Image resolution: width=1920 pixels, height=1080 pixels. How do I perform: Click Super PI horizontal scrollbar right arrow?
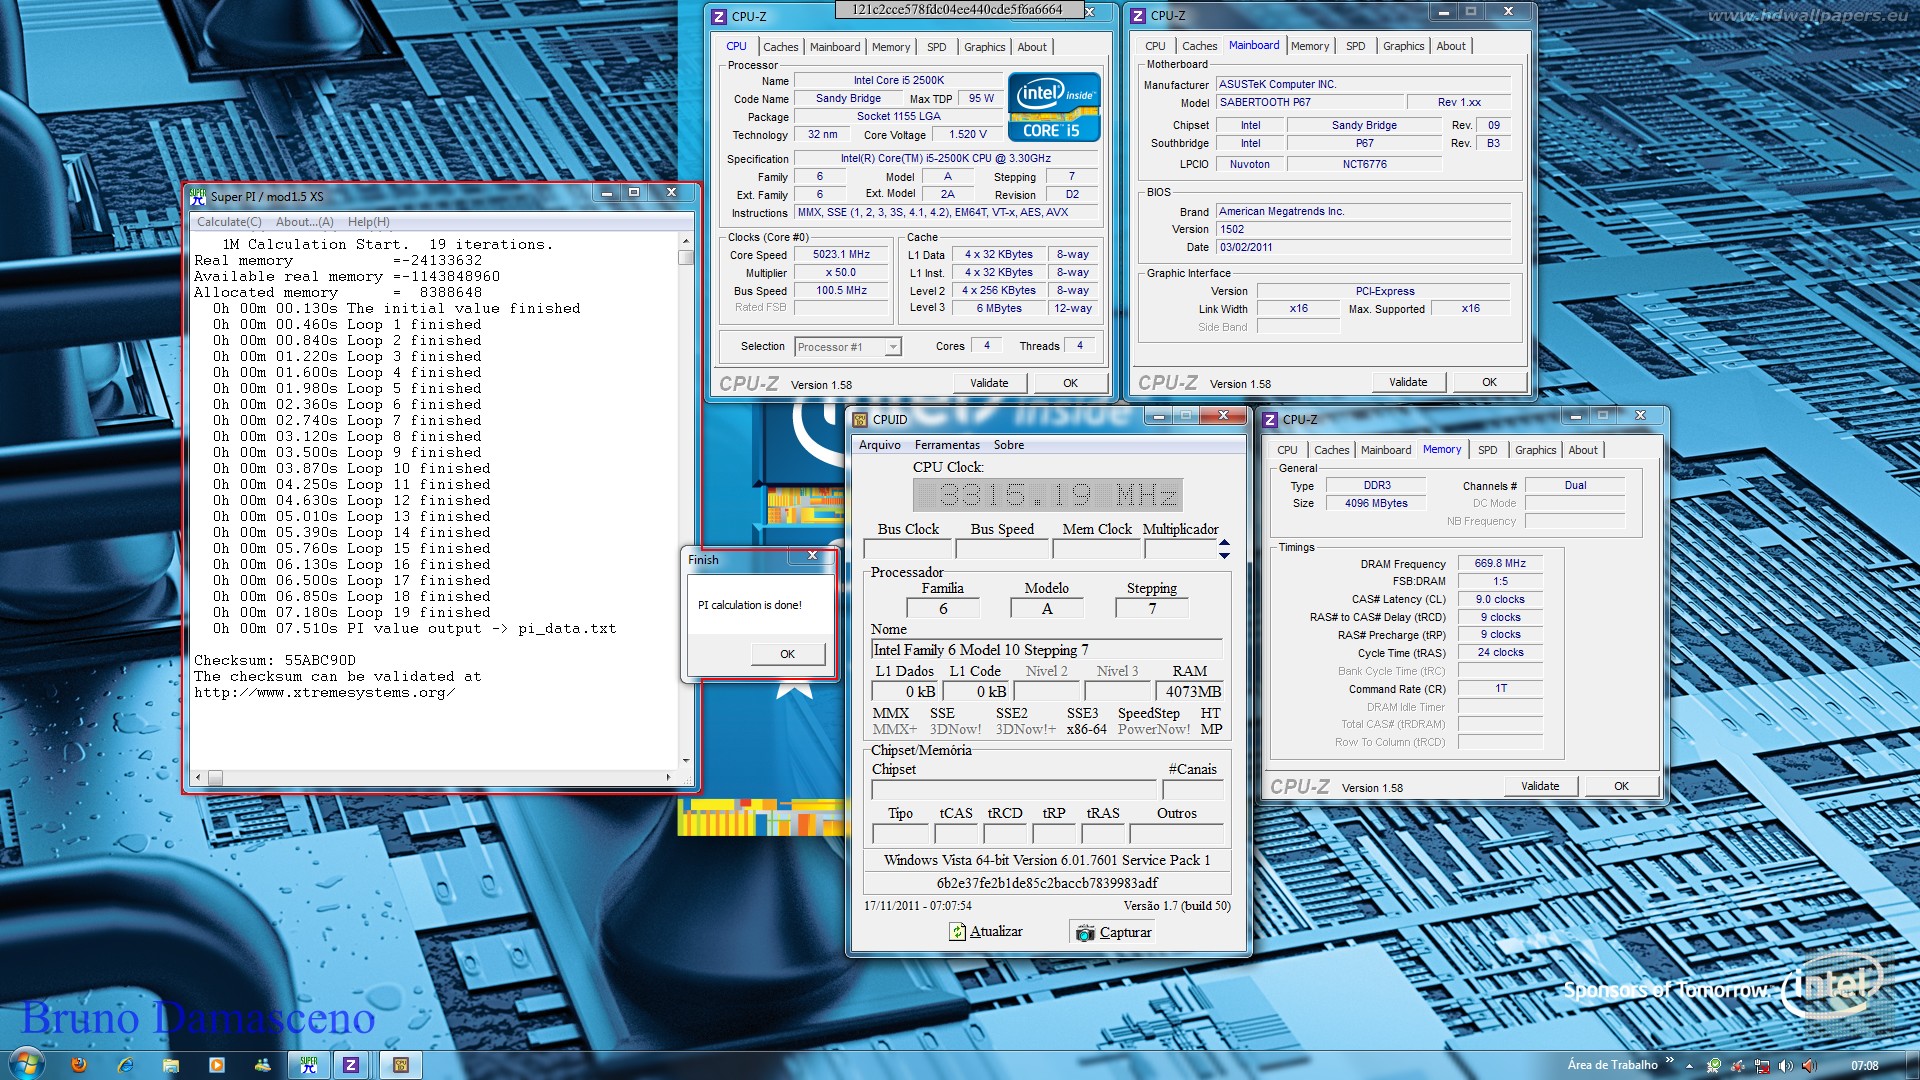pos(668,777)
